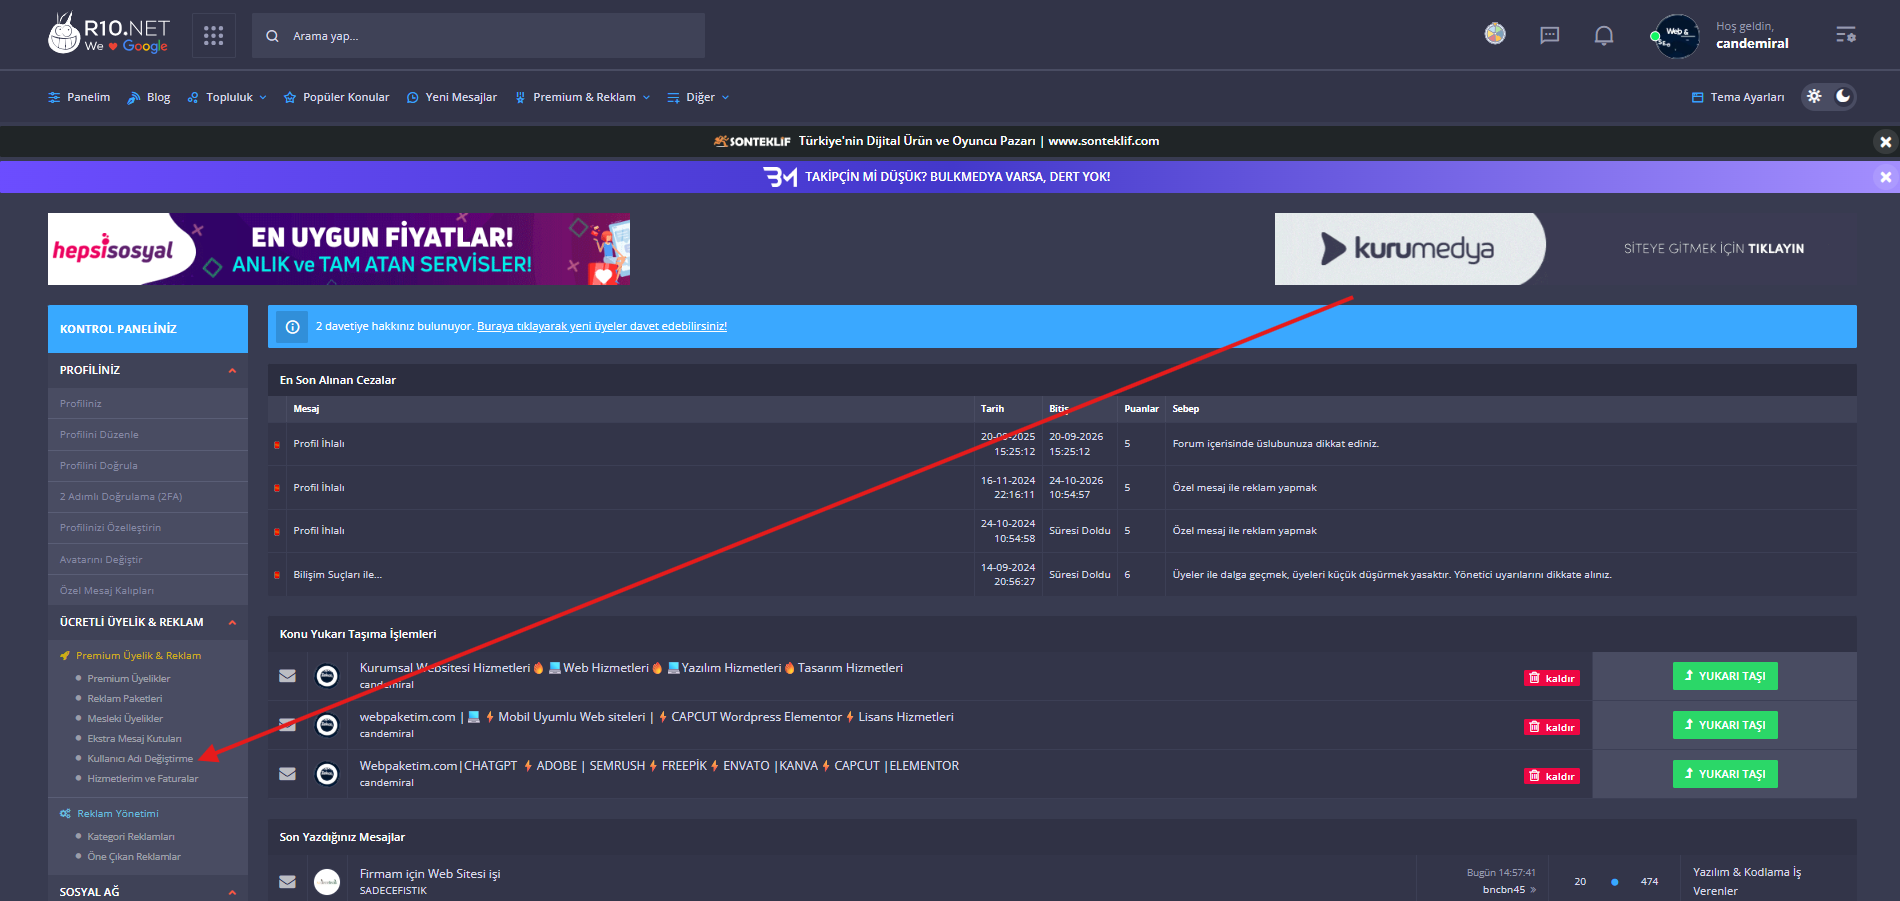Click YUKARI TAŞI for Webpaketim.com|CHATGPT
Viewport: 1900px width, 901px height.
[x=1725, y=774]
